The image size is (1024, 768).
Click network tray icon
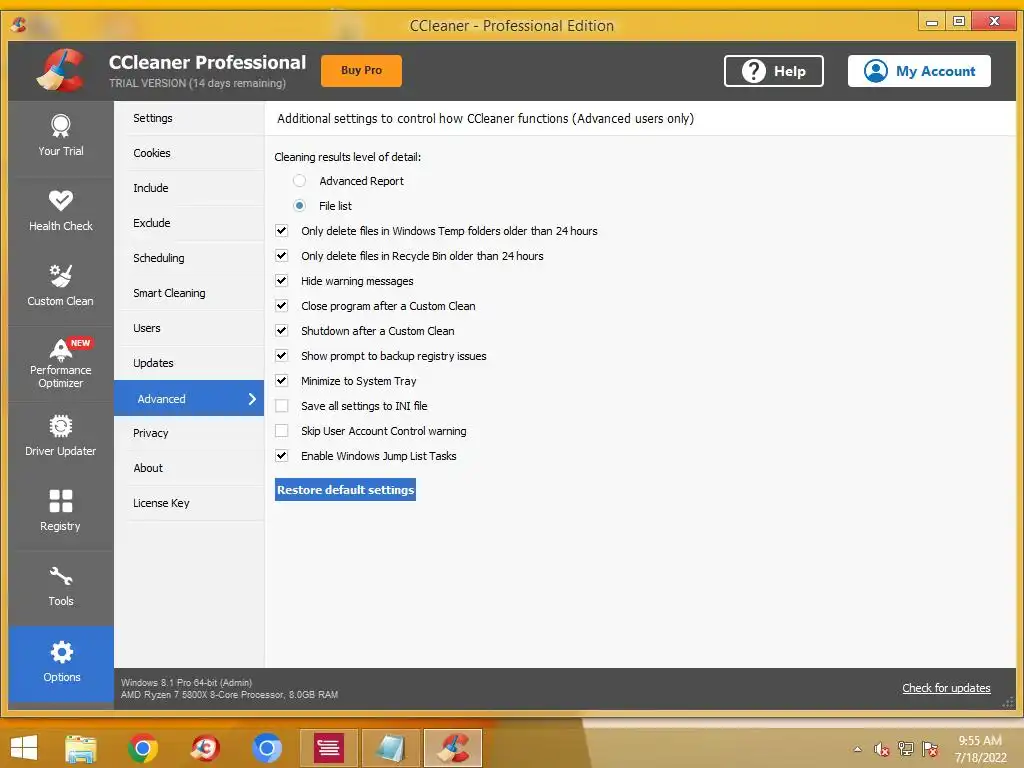pyautogui.click(x=906, y=749)
